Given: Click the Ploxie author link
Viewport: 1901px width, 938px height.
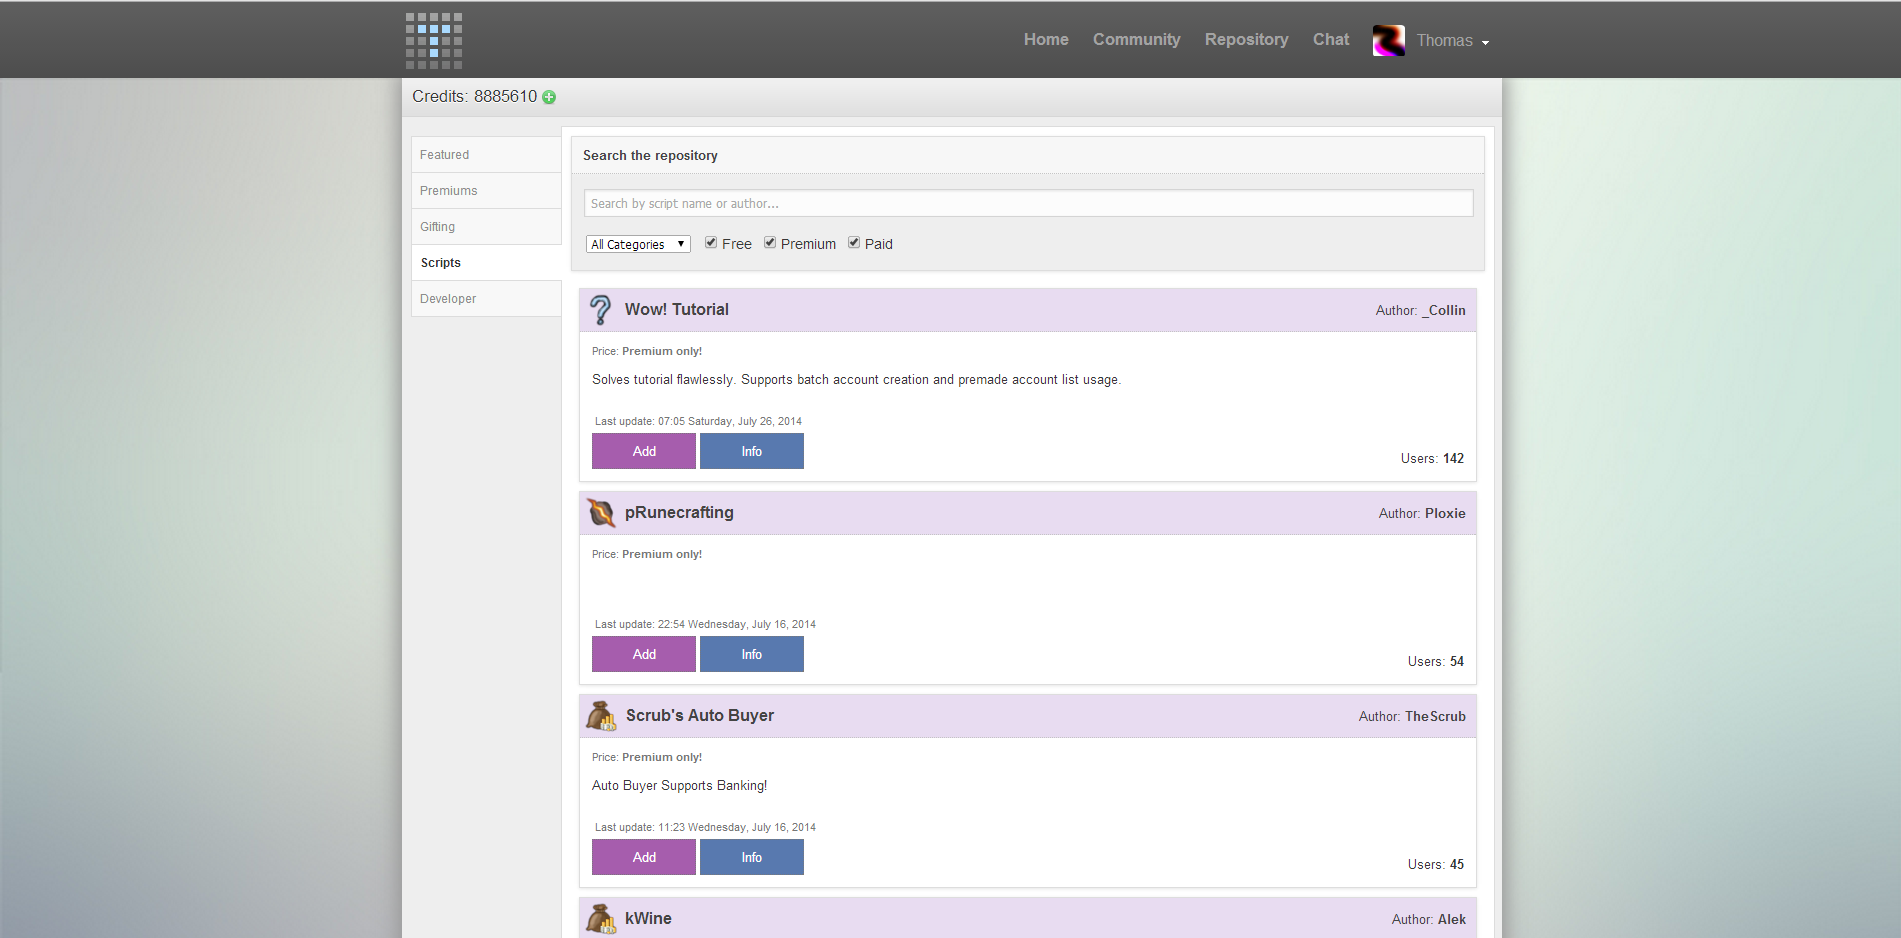Looking at the screenshot, I should [1445, 513].
